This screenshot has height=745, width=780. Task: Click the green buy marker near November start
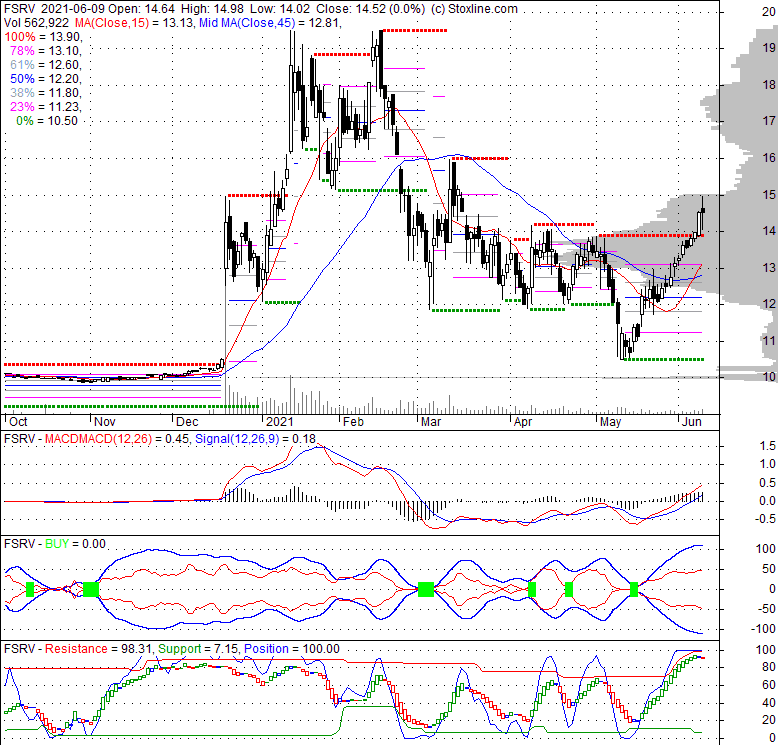91,589
